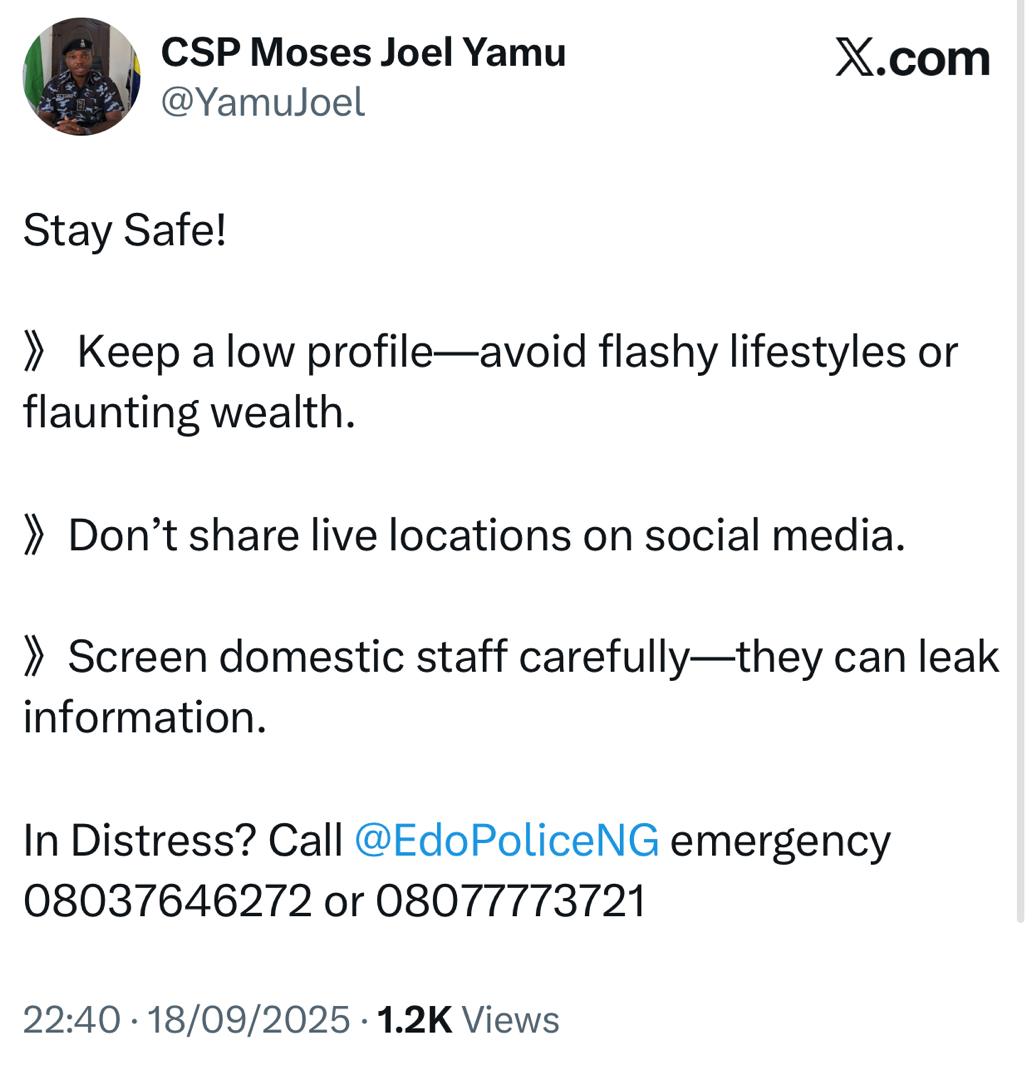This screenshot has width=1032, height=1080.
Task: Click the X logo in X.com
Action: pyautogui.click(x=854, y=58)
